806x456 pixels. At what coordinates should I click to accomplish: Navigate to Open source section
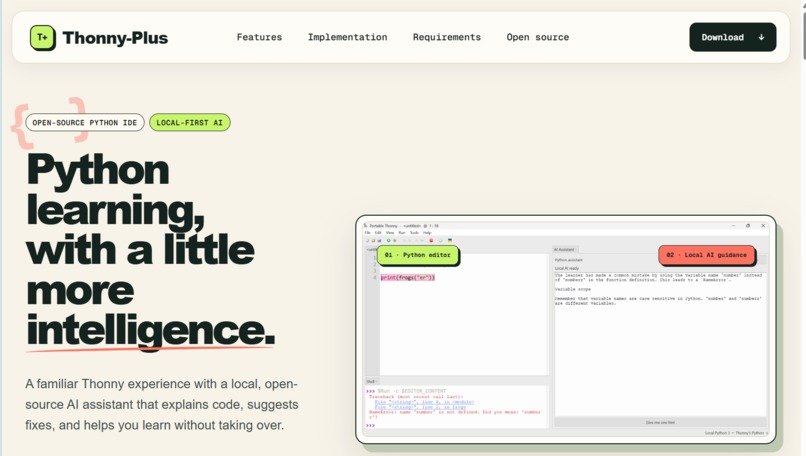click(538, 37)
